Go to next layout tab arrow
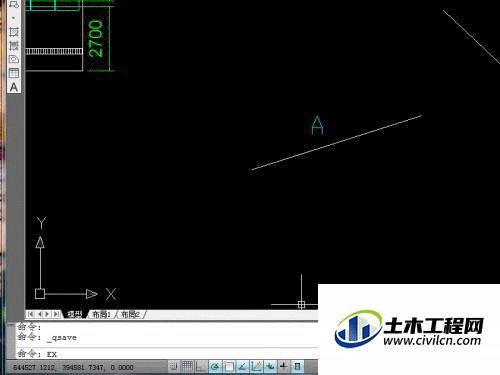This screenshot has width=500, height=375. point(48,314)
